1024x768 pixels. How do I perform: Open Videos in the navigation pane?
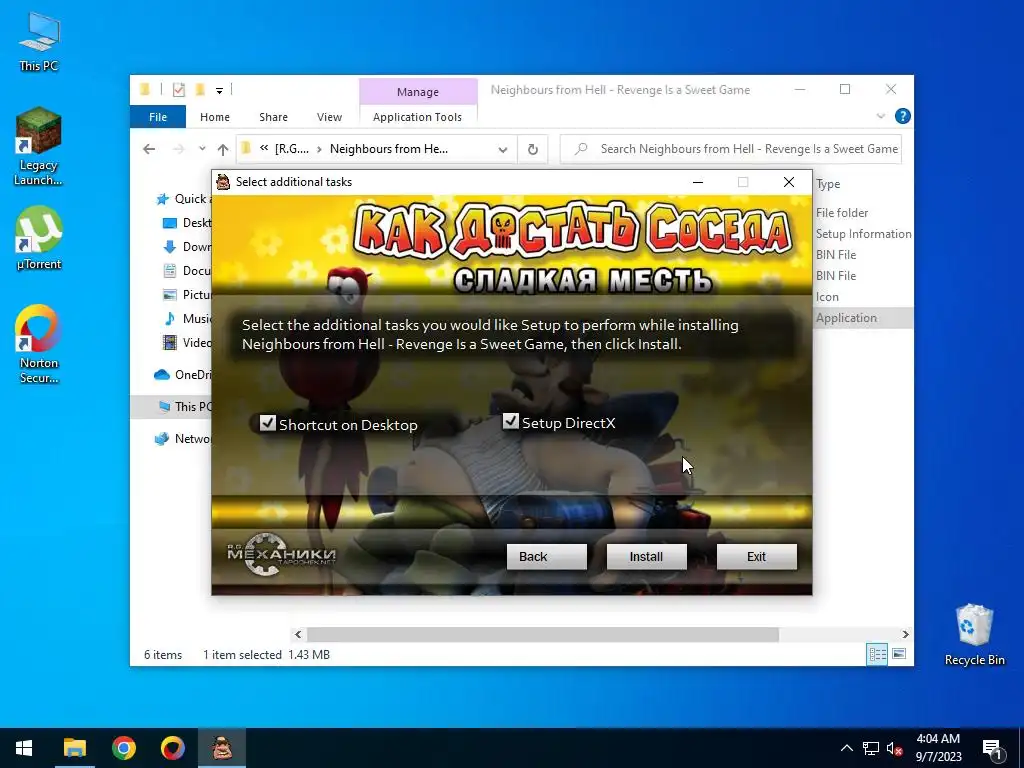pos(187,342)
